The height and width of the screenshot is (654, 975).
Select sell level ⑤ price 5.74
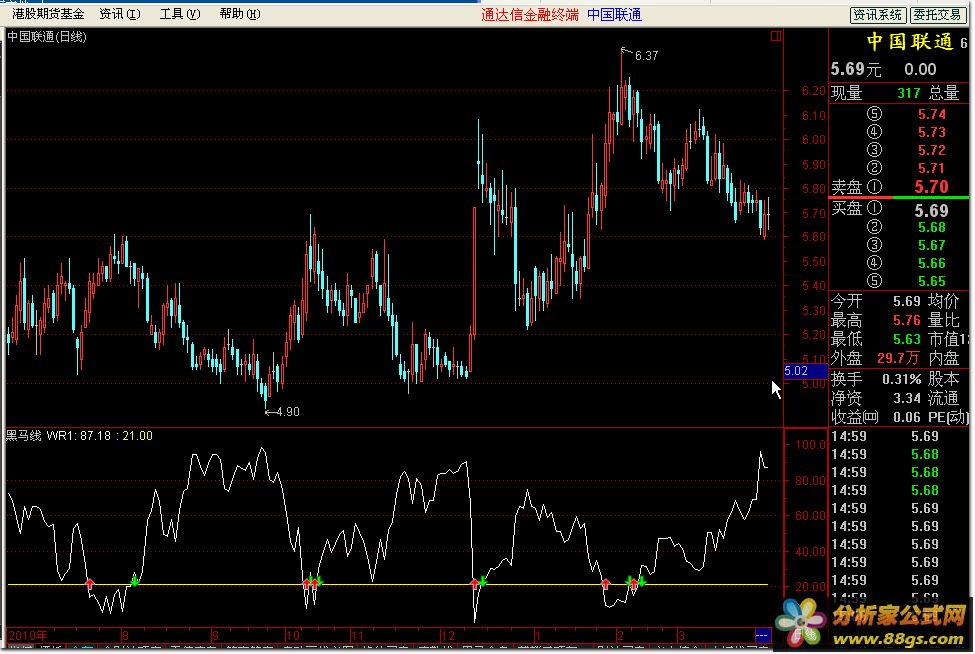pos(931,114)
